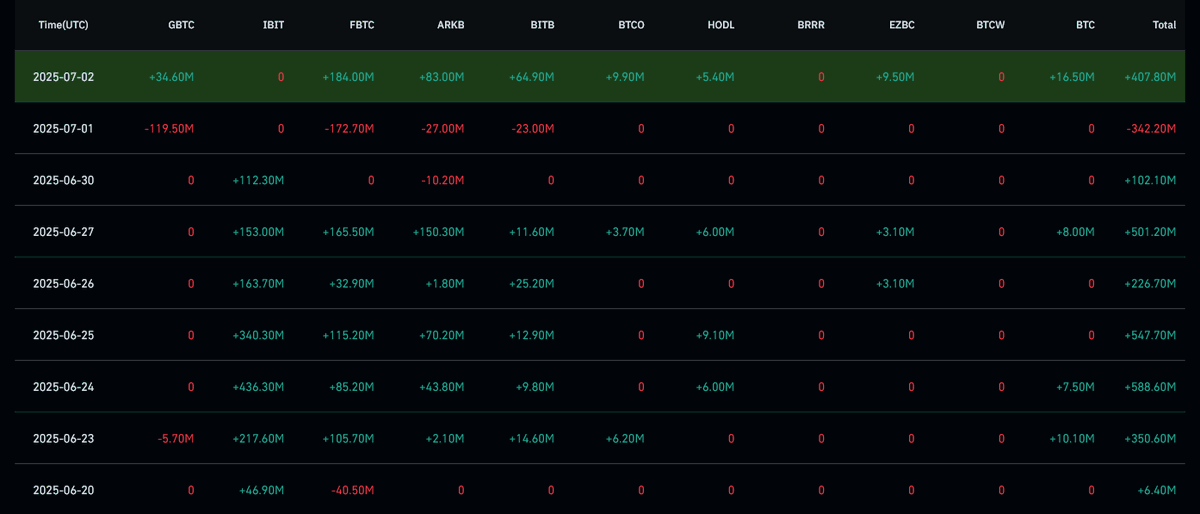Click the +163.70M IBIT value
The width and height of the screenshot is (1200, 514).
tap(258, 283)
